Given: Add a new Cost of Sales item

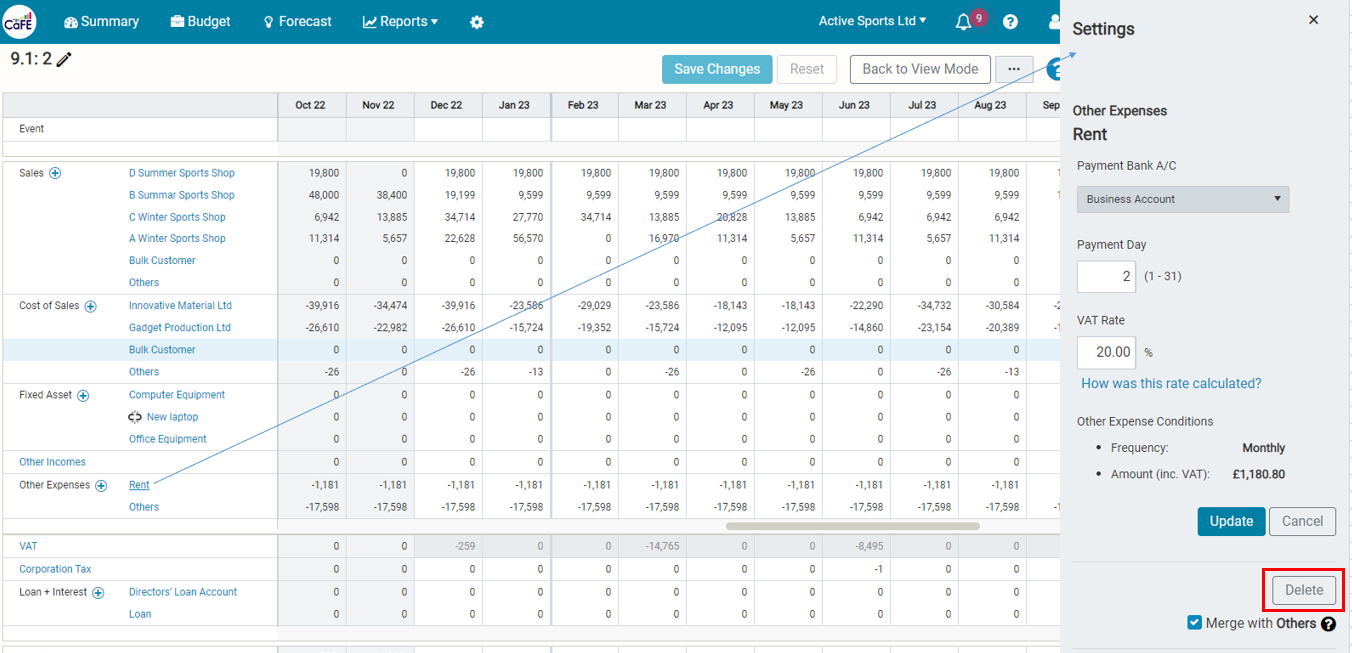Looking at the screenshot, I should pyautogui.click(x=90, y=306).
